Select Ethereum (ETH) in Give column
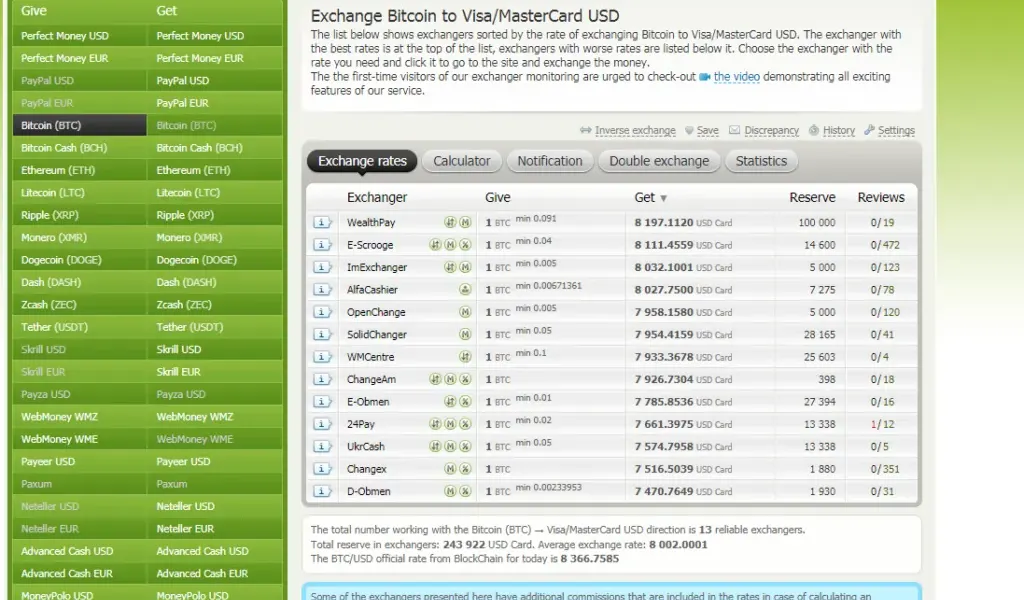Image resolution: width=1024 pixels, height=600 pixels. (80, 170)
